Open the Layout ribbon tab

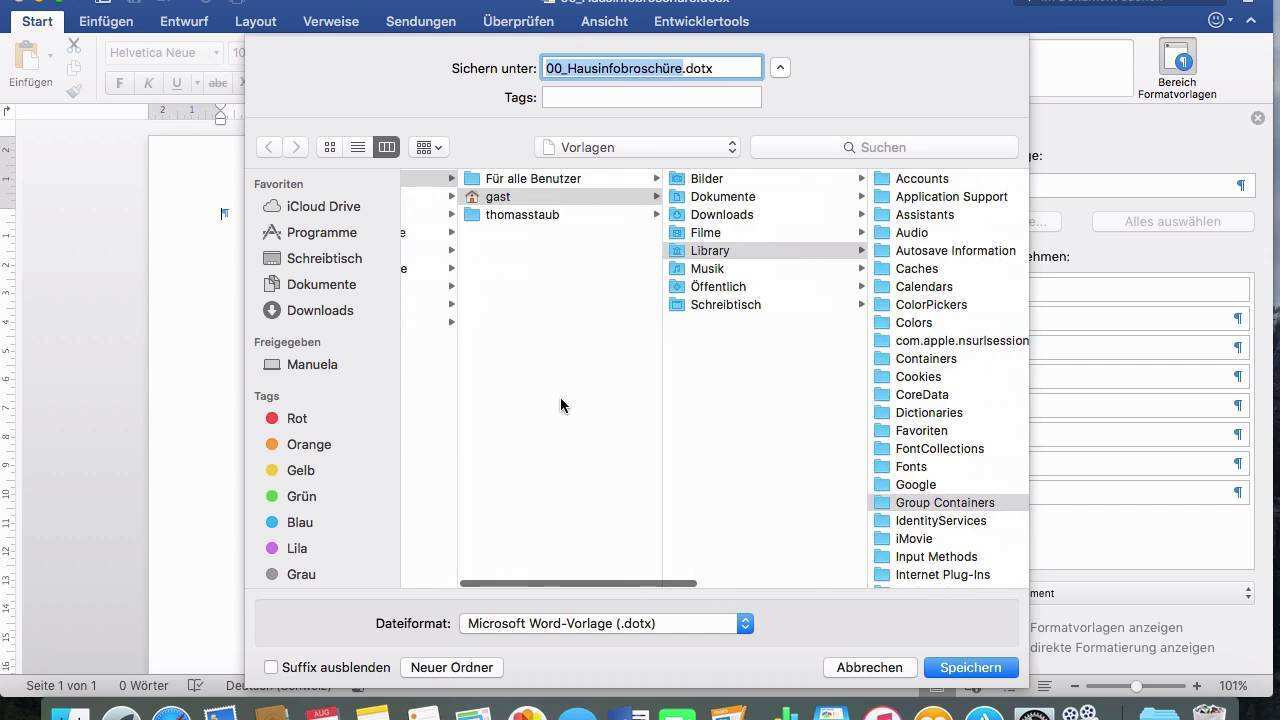pyautogui.click(x=255, y=21)
